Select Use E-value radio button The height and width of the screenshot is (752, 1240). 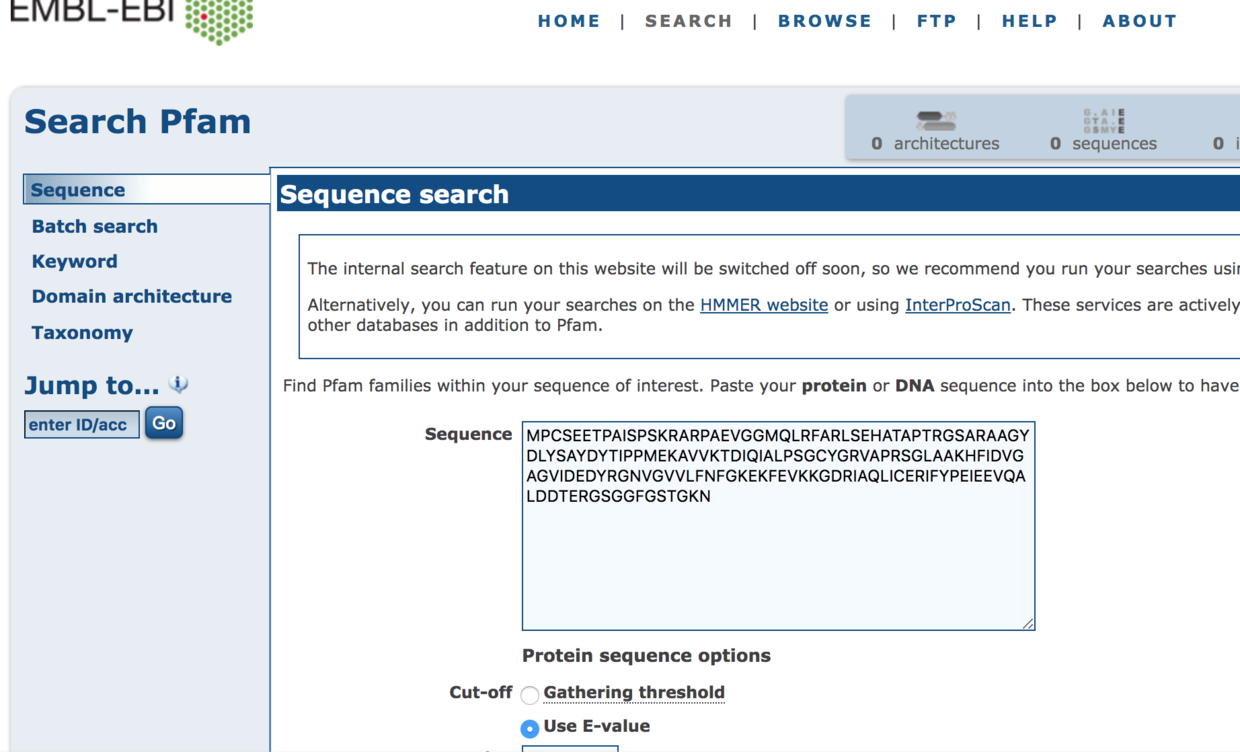point(530,729)
